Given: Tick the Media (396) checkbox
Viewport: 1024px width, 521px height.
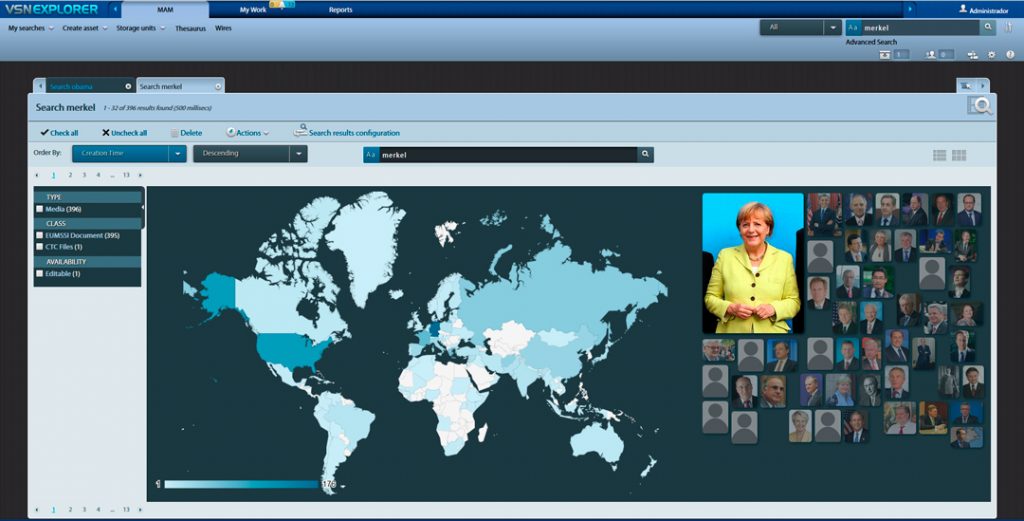Looking at the screenshot, I should (40, 209).
